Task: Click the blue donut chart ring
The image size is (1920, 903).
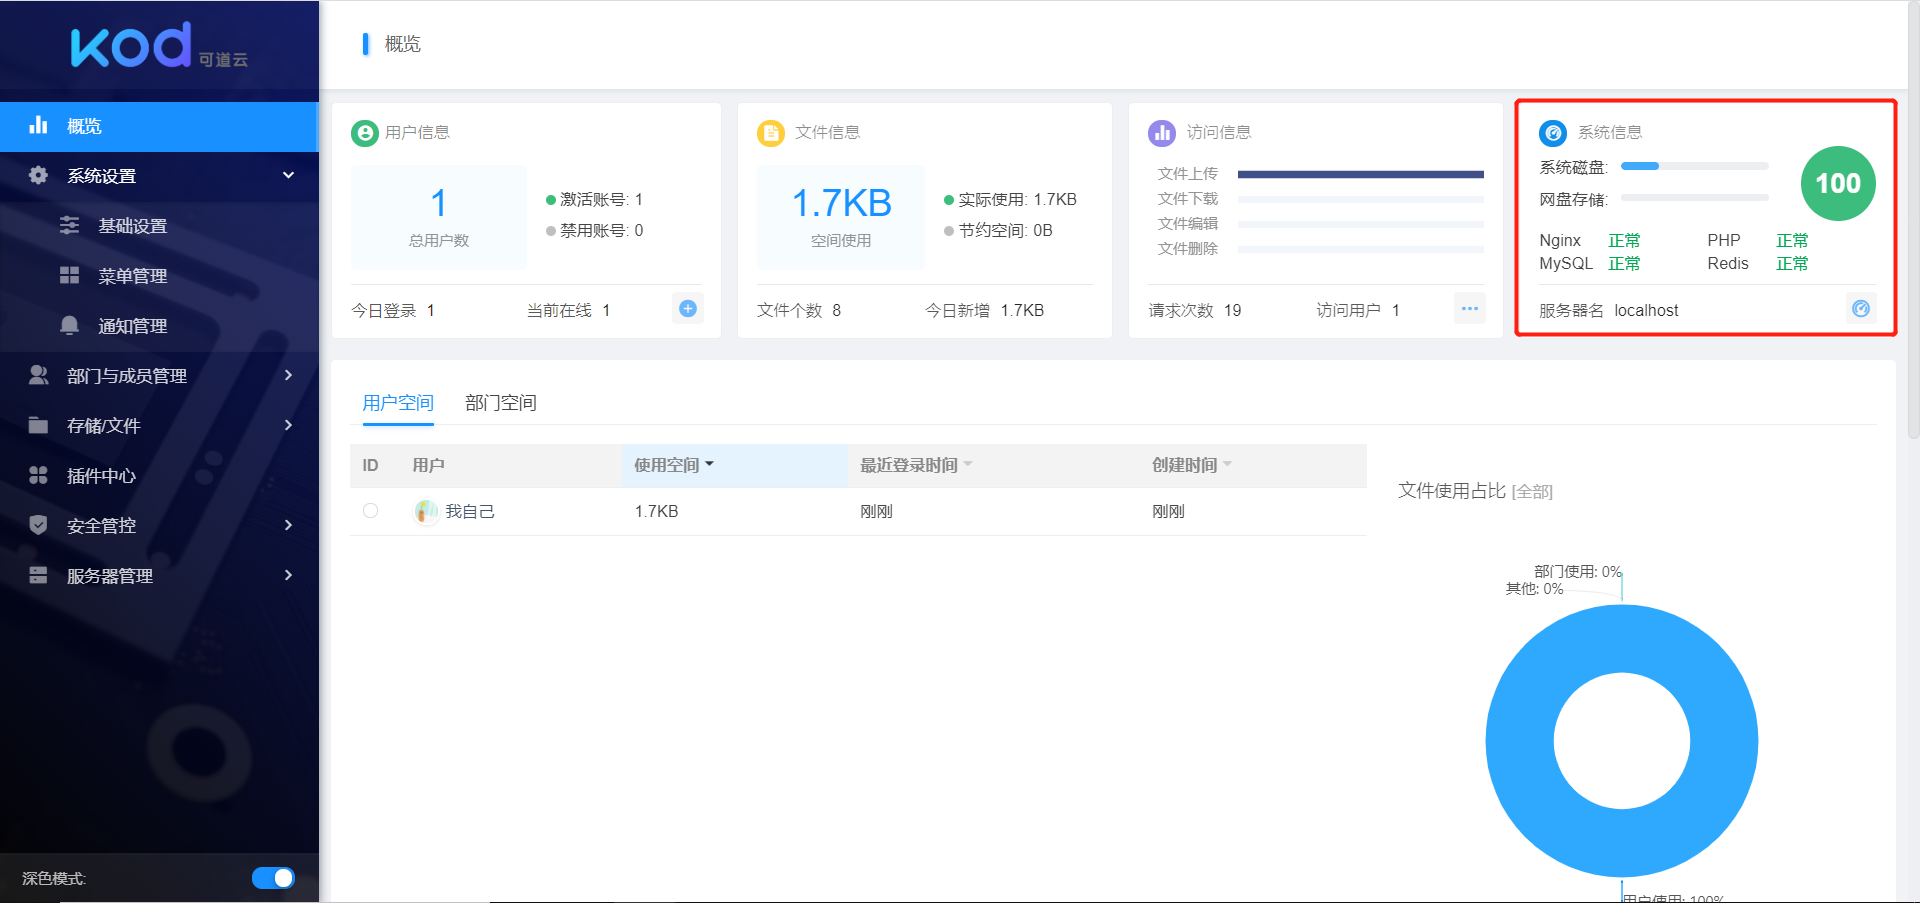Action: click(x=1519, y=741)
